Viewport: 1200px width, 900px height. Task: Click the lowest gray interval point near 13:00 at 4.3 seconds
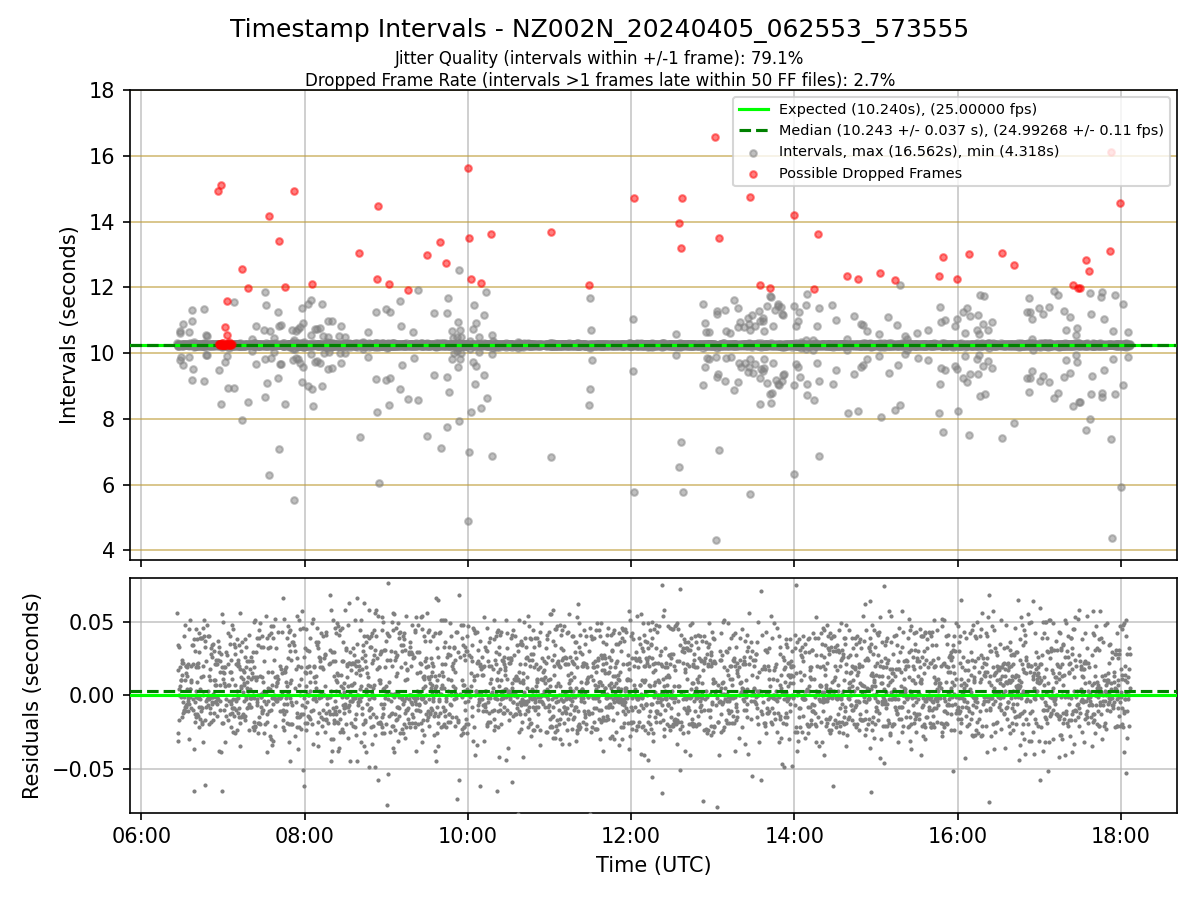716,540
